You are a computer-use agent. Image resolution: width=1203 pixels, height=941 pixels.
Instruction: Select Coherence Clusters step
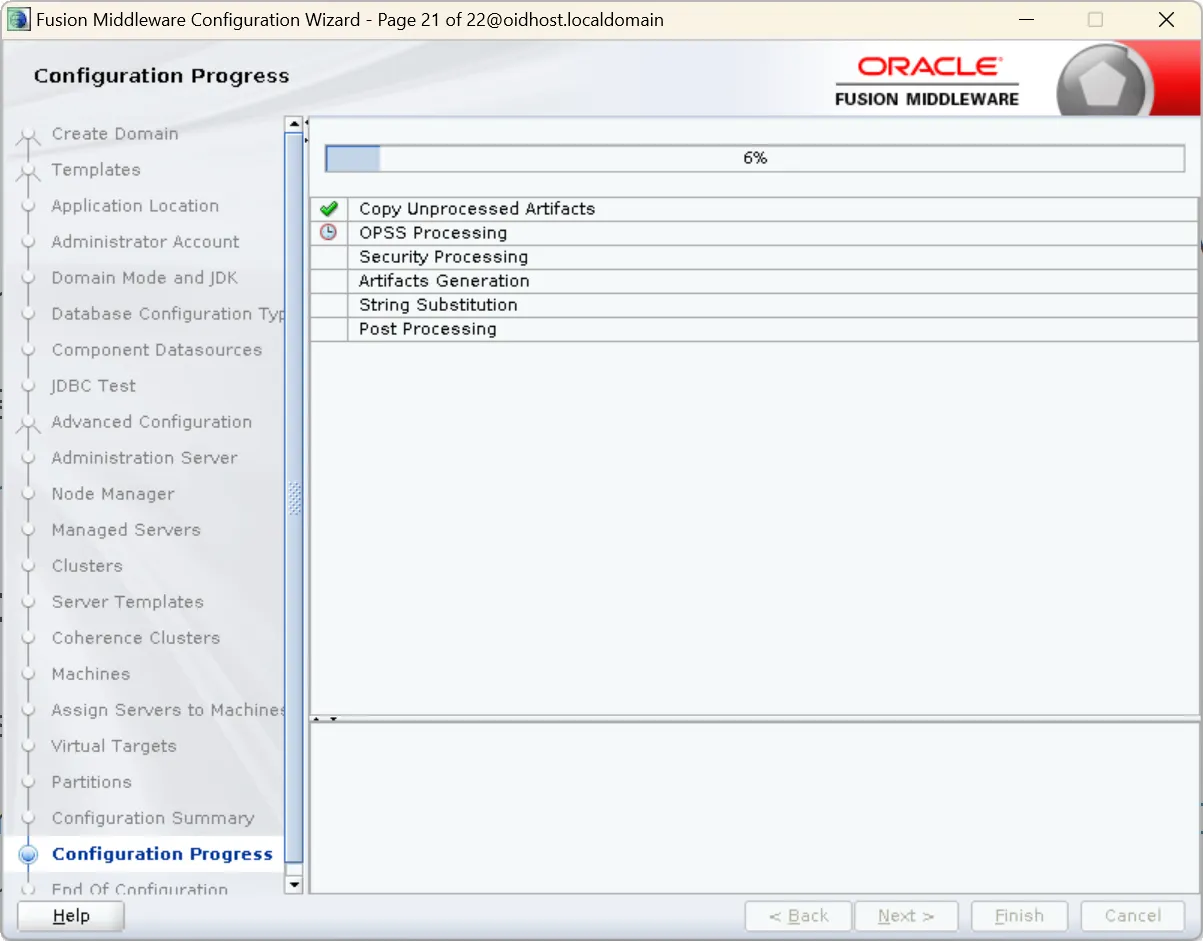[x=136, y=638]
